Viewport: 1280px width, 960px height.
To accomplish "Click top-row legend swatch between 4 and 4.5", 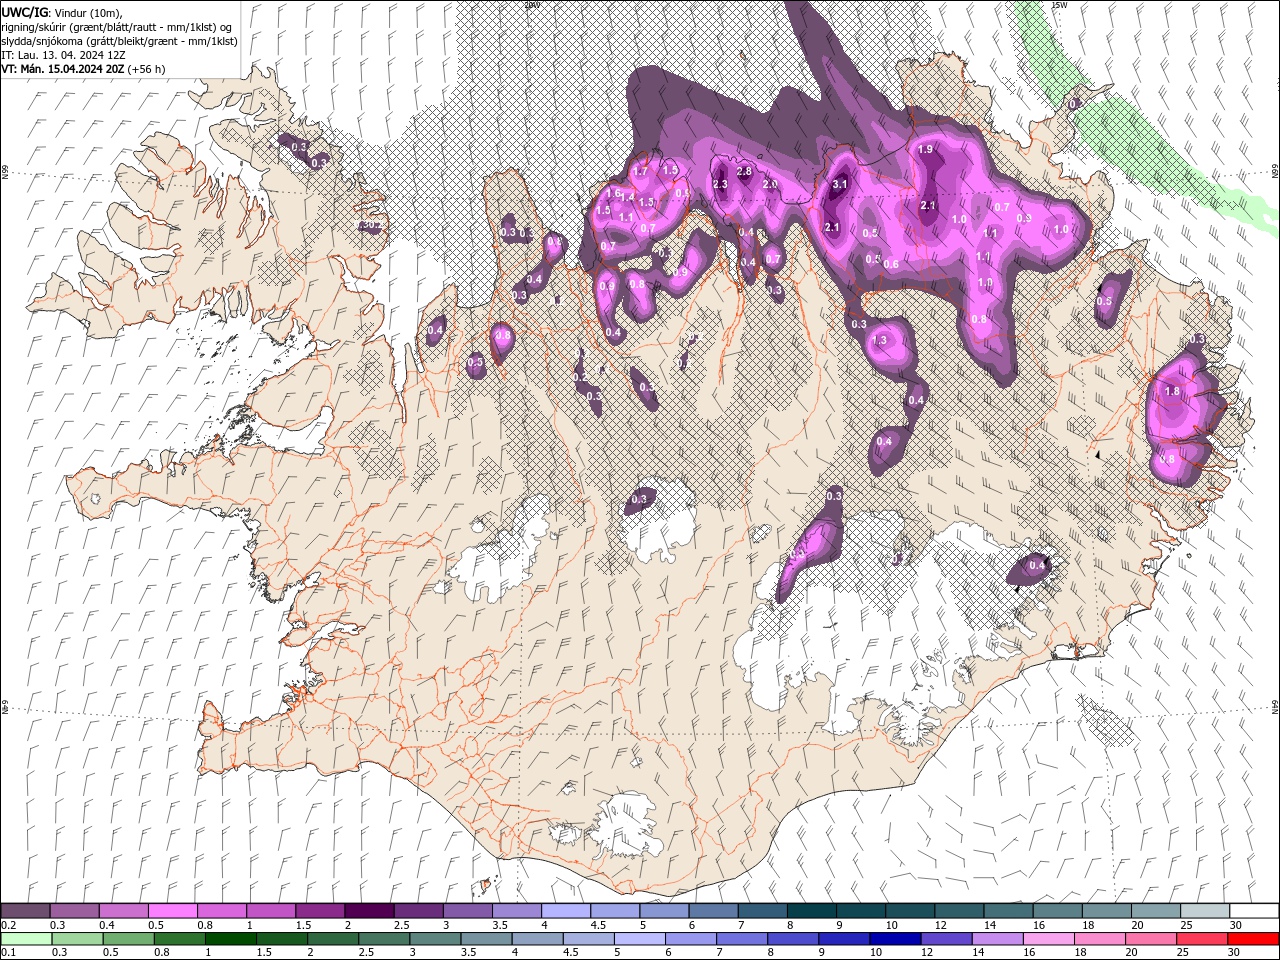I will pyautogui.click(x=565, y=911).
